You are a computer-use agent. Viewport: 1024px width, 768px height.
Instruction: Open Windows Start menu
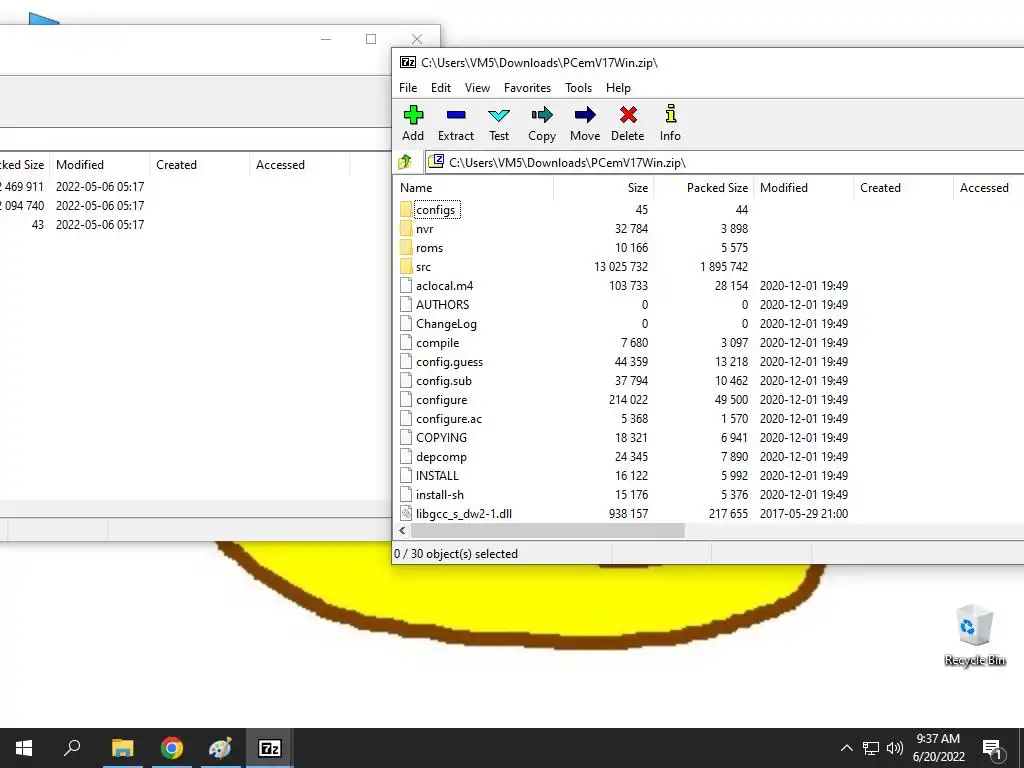point(24,748)
